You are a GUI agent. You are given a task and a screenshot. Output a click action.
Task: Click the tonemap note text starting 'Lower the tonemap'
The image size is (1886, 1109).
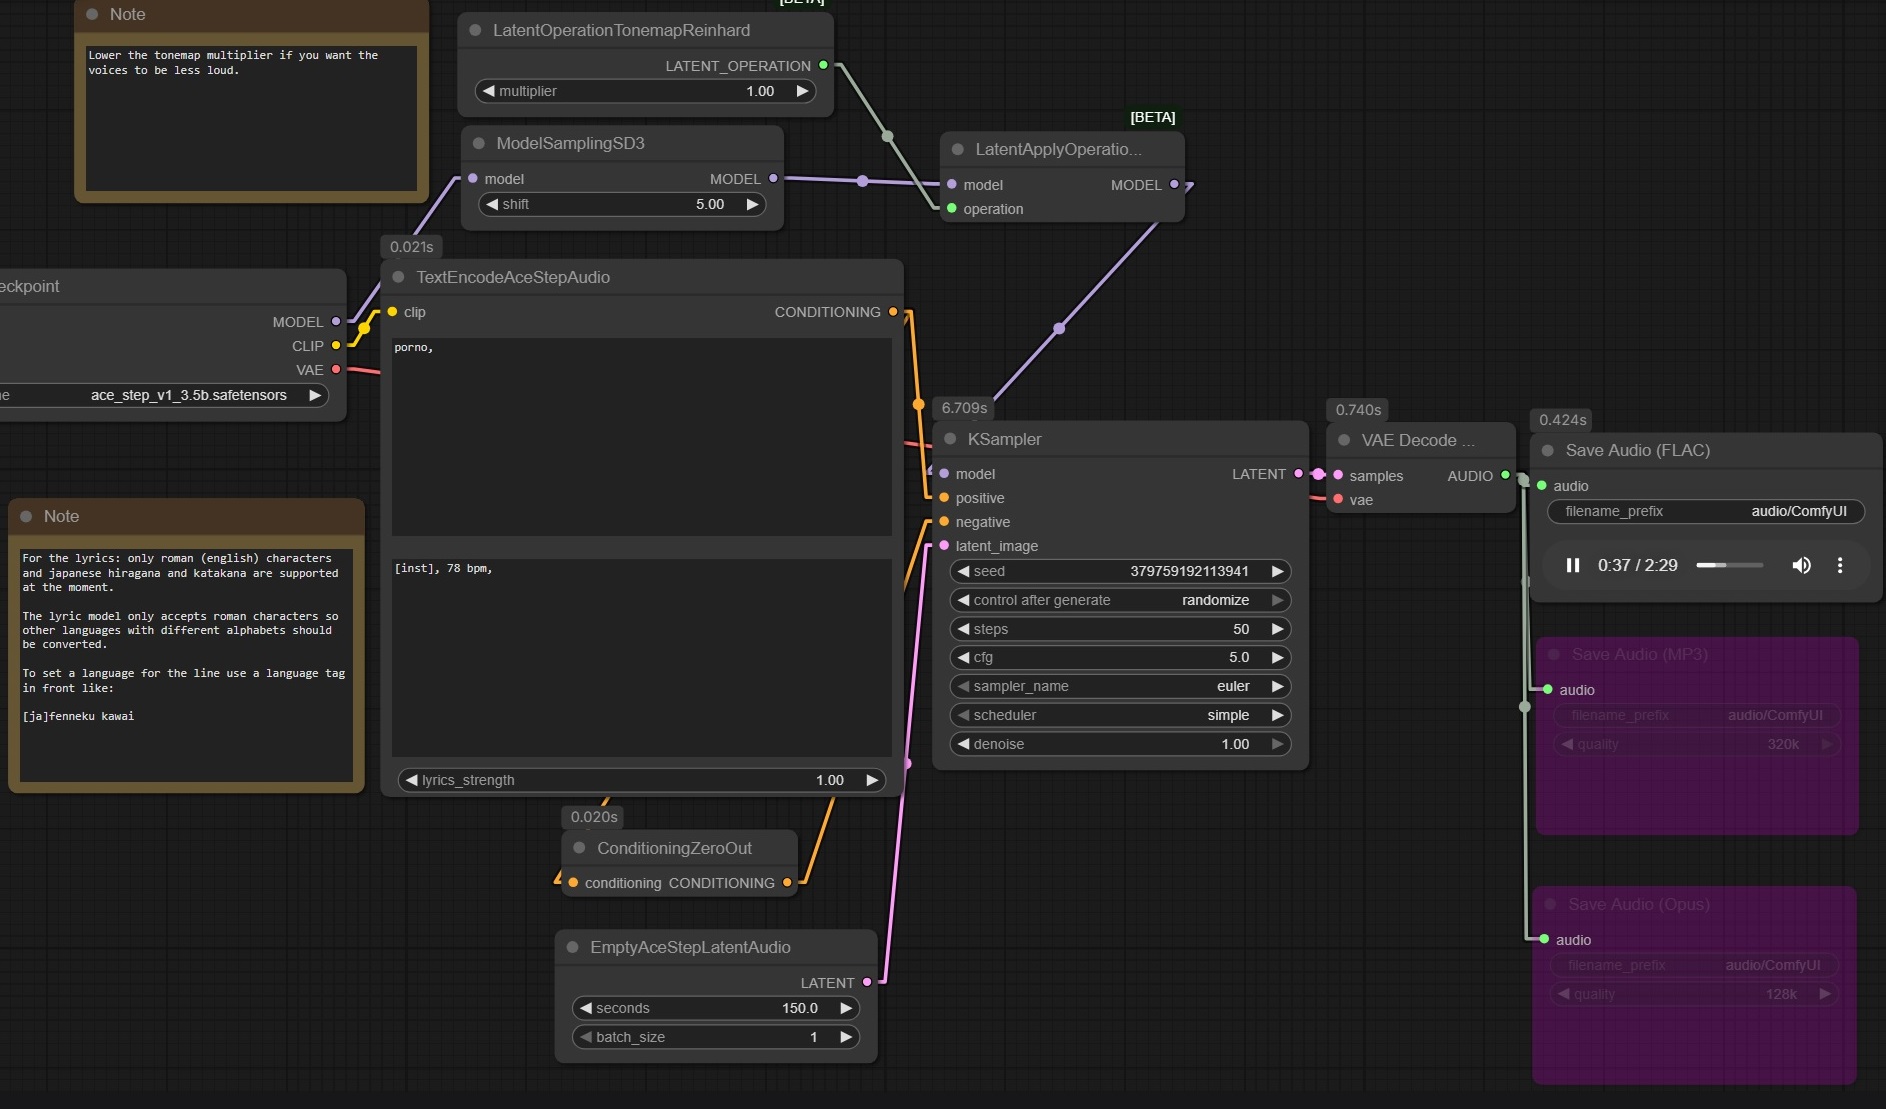[233, 62]
